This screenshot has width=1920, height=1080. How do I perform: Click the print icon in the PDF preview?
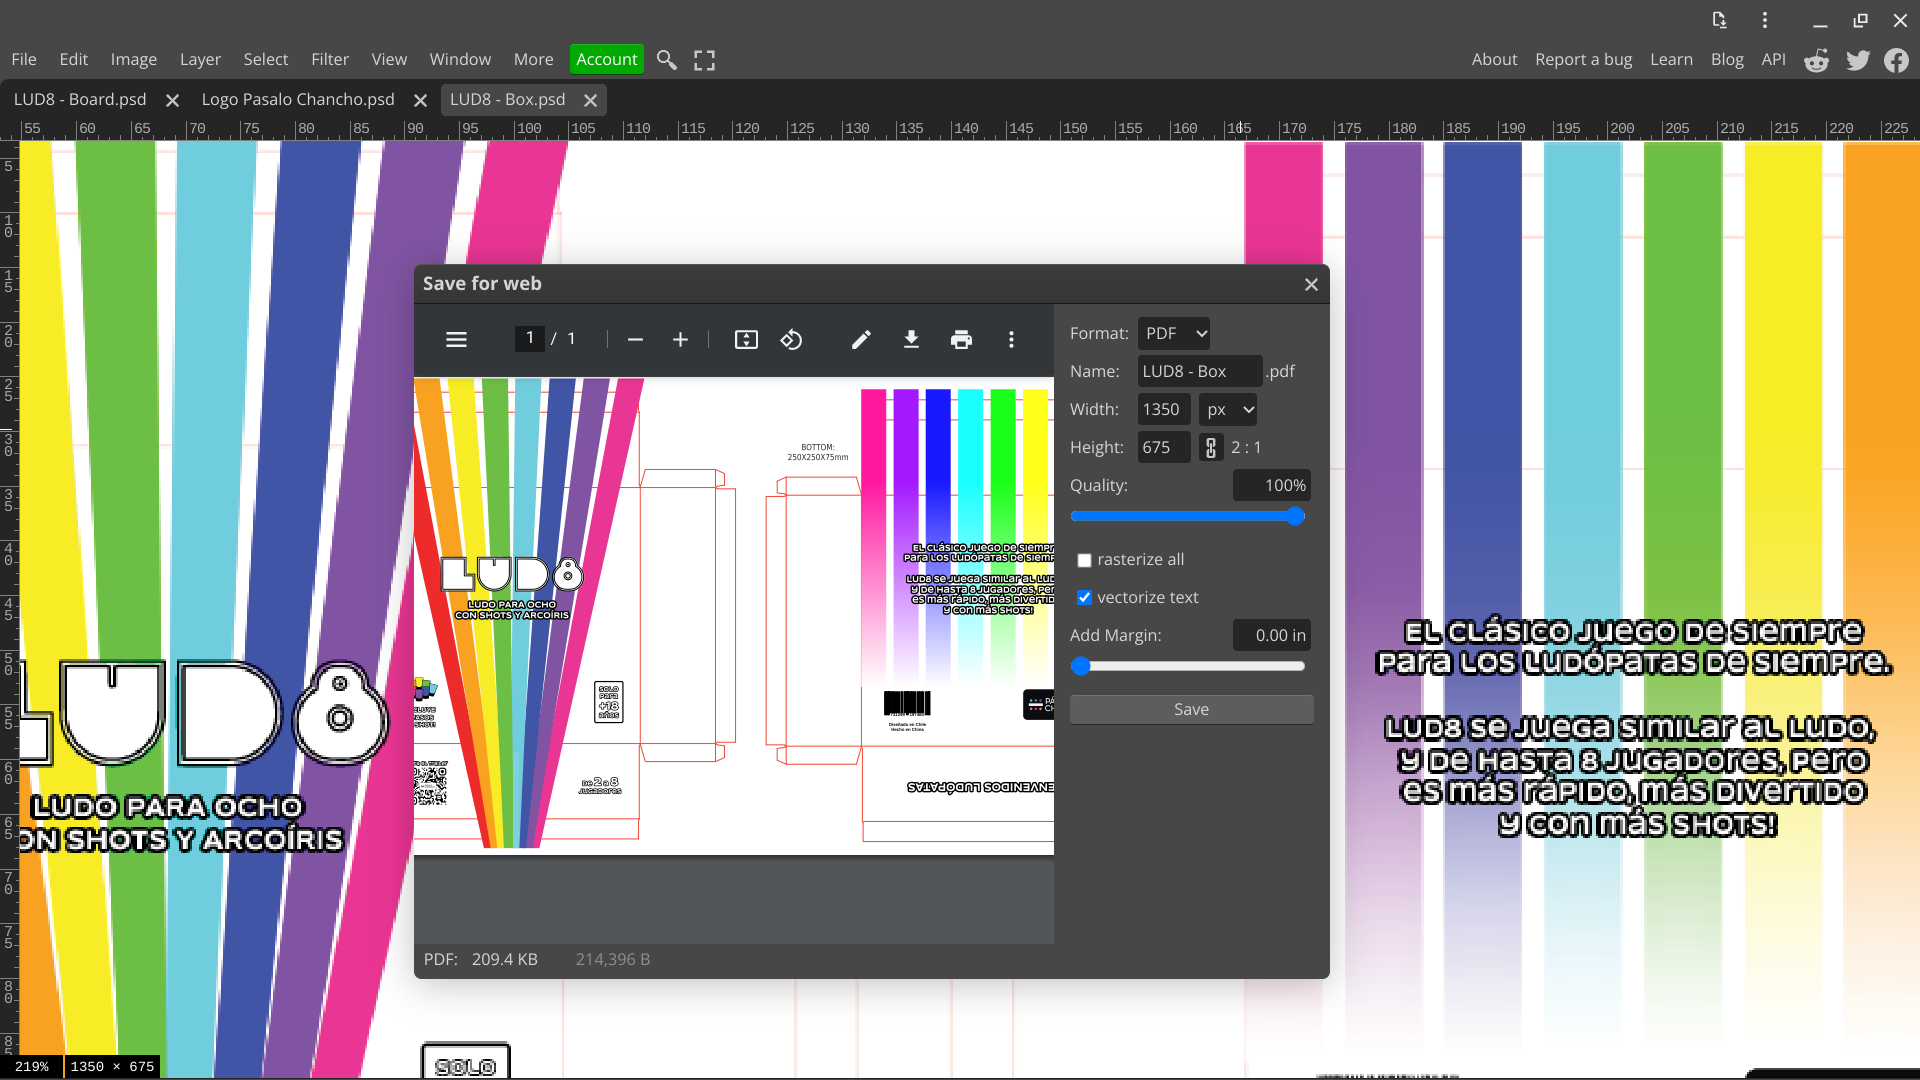pyautogui.click(x=961, y=340)
